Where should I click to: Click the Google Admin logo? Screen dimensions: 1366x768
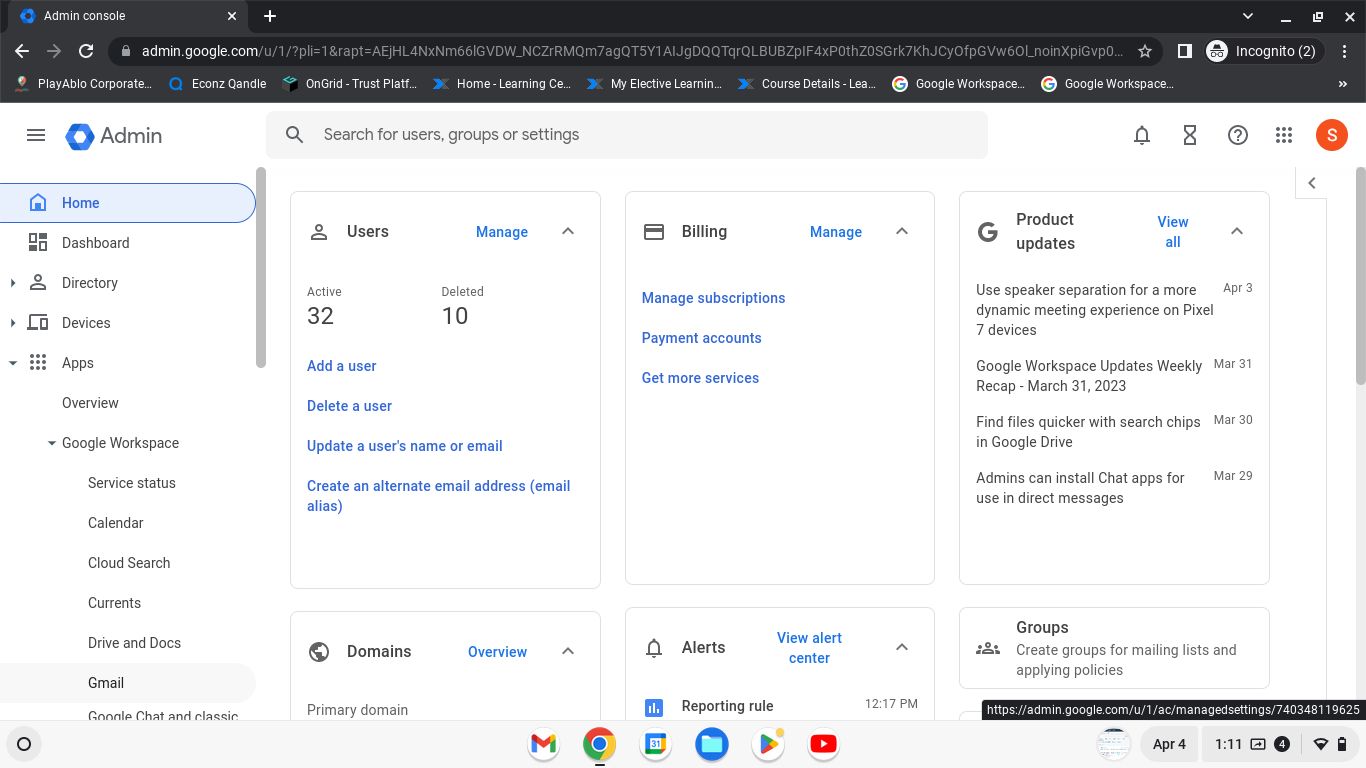(114, 135)
